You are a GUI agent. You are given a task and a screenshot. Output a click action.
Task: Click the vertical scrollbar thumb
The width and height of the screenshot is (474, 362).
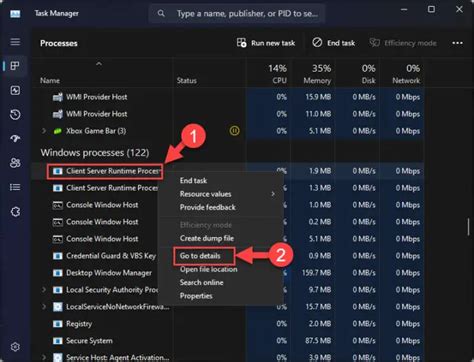tap(468, 226)
